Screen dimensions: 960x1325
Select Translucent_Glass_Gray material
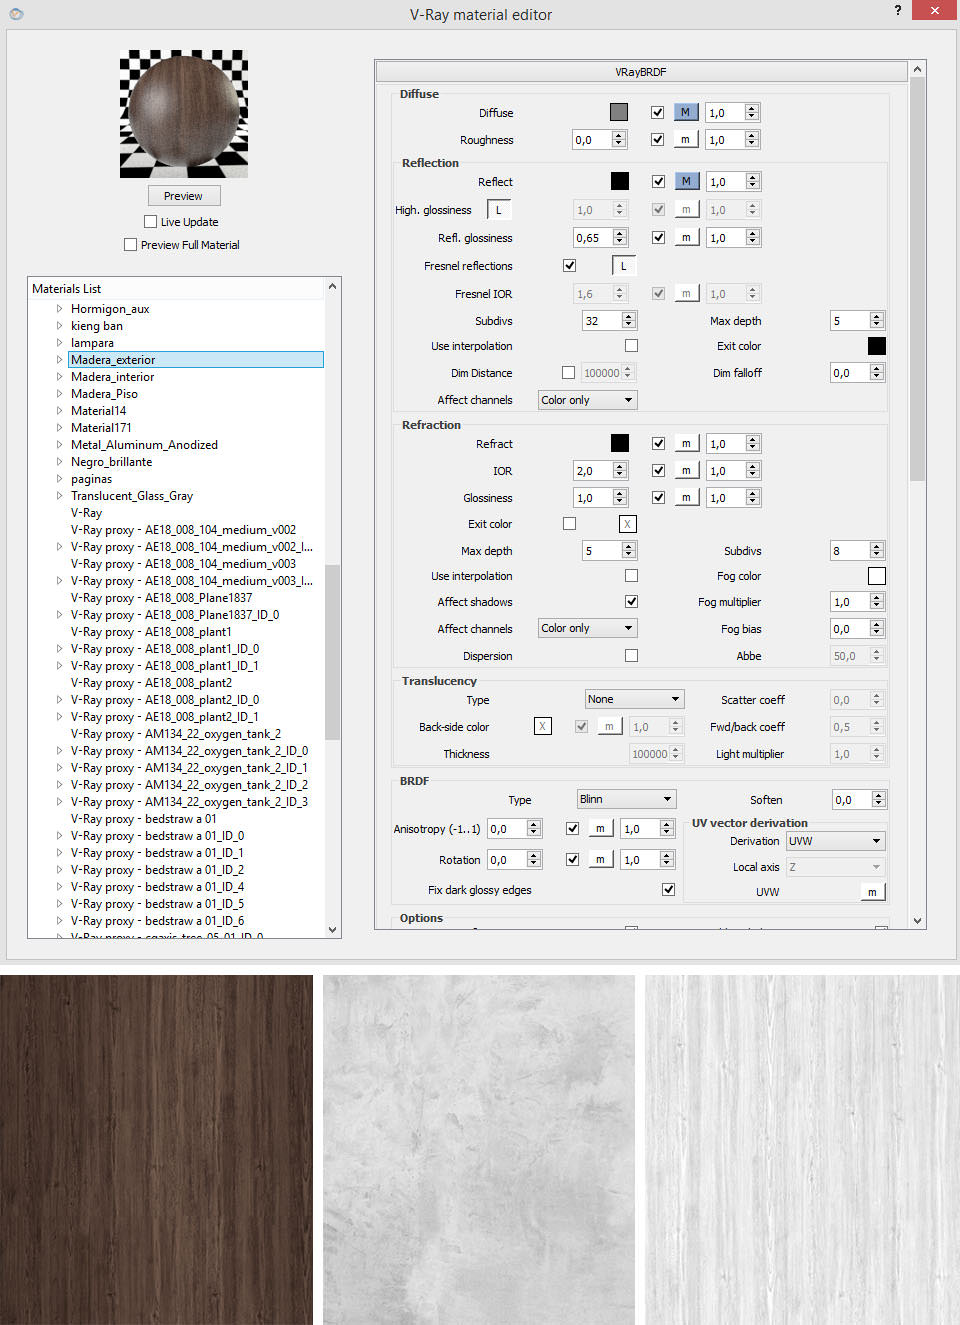(x=131, y=496)
